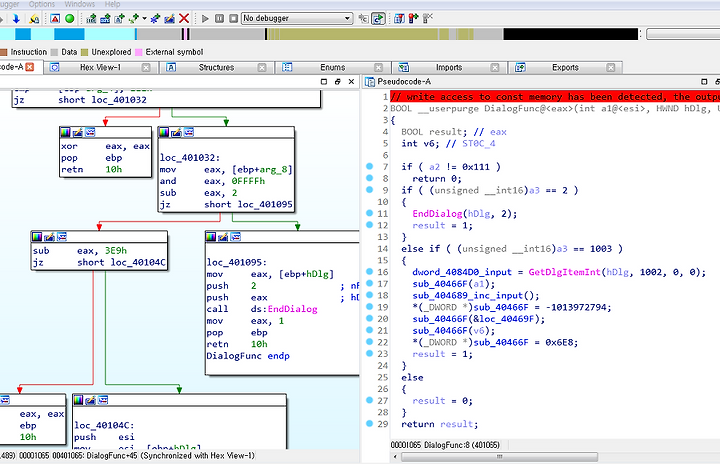Click EndDialog in pseudocode line 11

437,214
